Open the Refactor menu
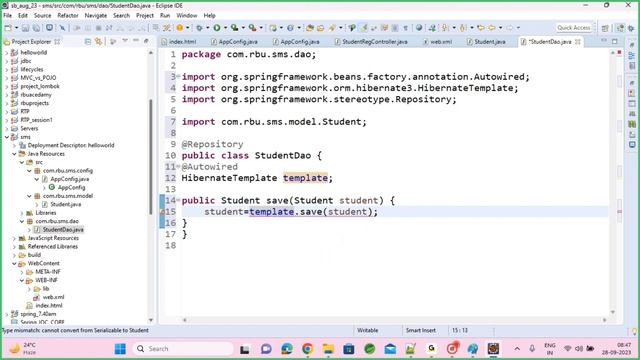Image resolution: width=640 pixels, height=360 pixels. pyautogui.click(x=68, y=16)
